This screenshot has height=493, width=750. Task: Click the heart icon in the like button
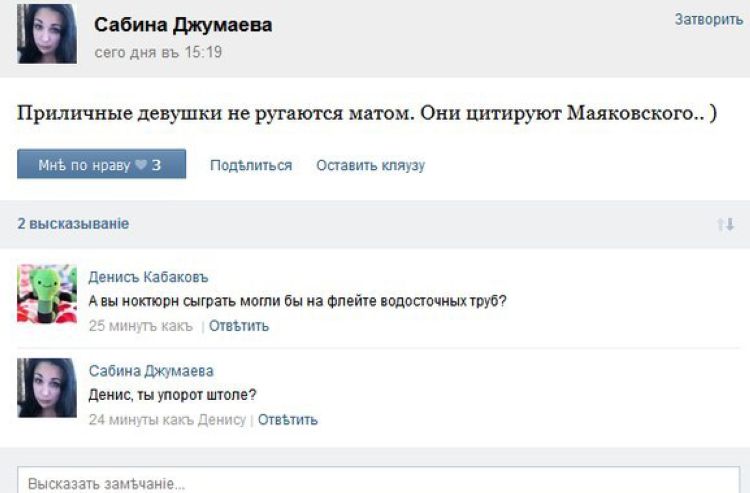(x=141, y=165)
